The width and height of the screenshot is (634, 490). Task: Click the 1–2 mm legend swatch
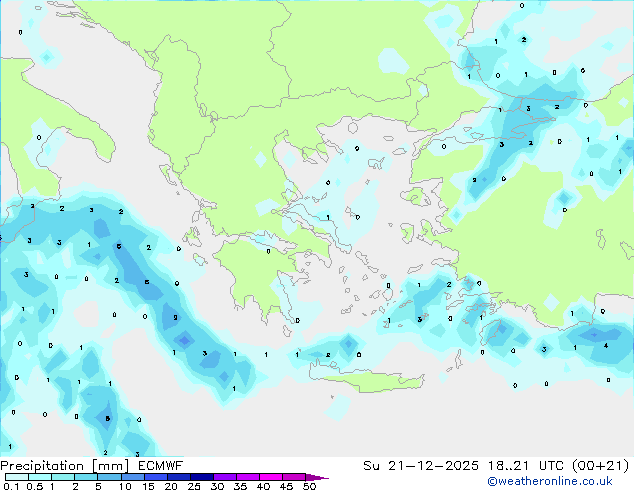pyautogui.click(x=63, y=477)
